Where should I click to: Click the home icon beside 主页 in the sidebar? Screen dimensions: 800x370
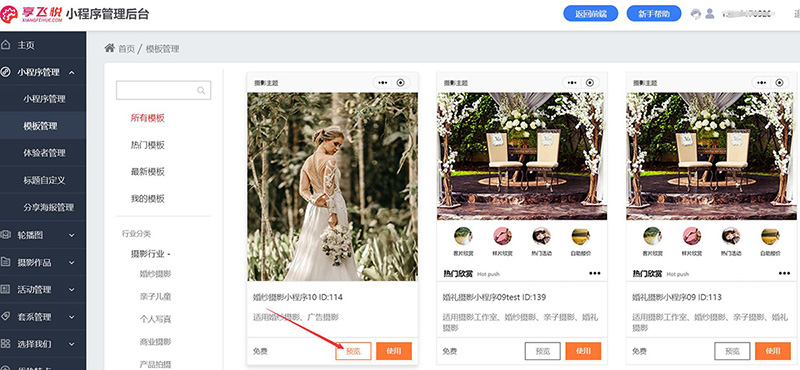coord(6,45)
